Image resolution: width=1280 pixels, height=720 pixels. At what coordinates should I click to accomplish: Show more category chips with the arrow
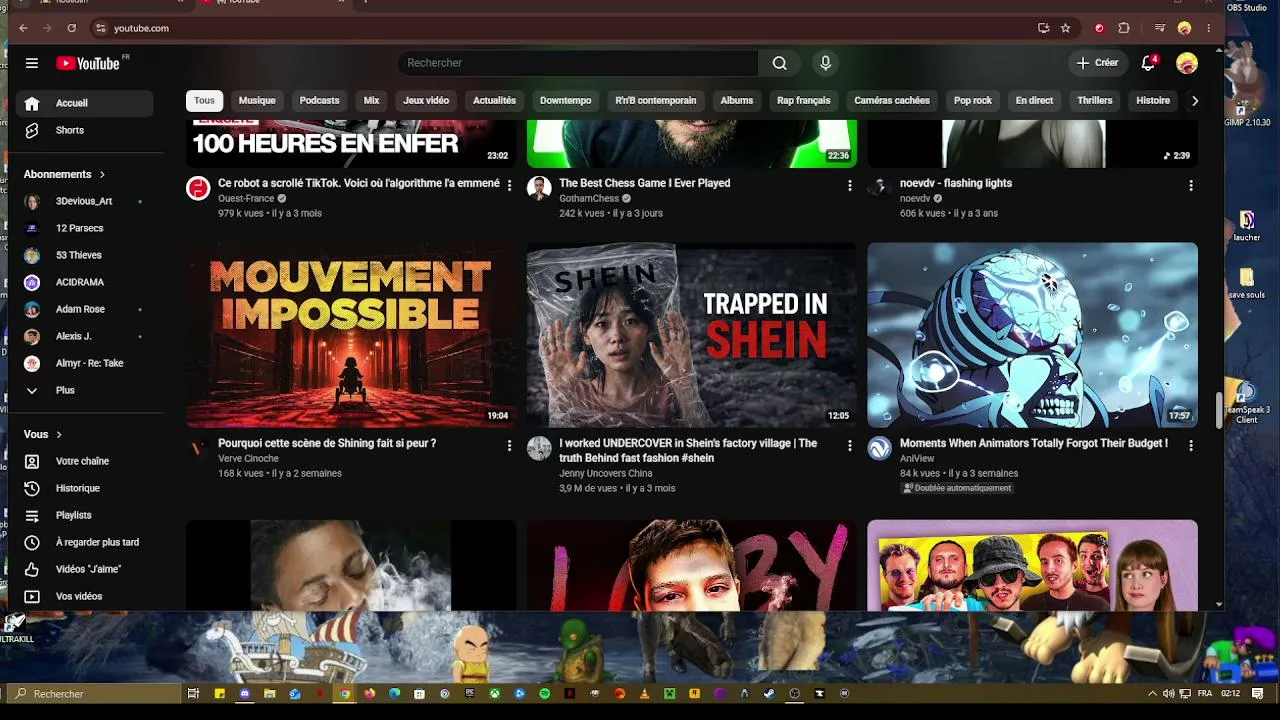click(x=1194, y=100)
